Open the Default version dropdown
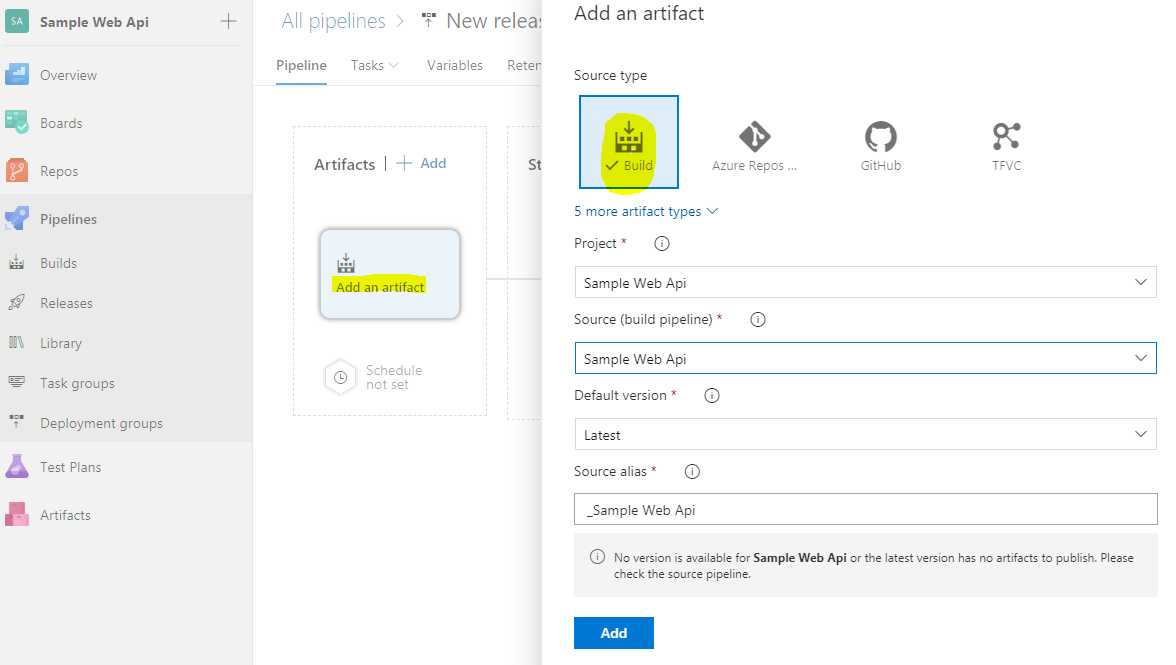1176x665 pixels. (x=865, y=435)
